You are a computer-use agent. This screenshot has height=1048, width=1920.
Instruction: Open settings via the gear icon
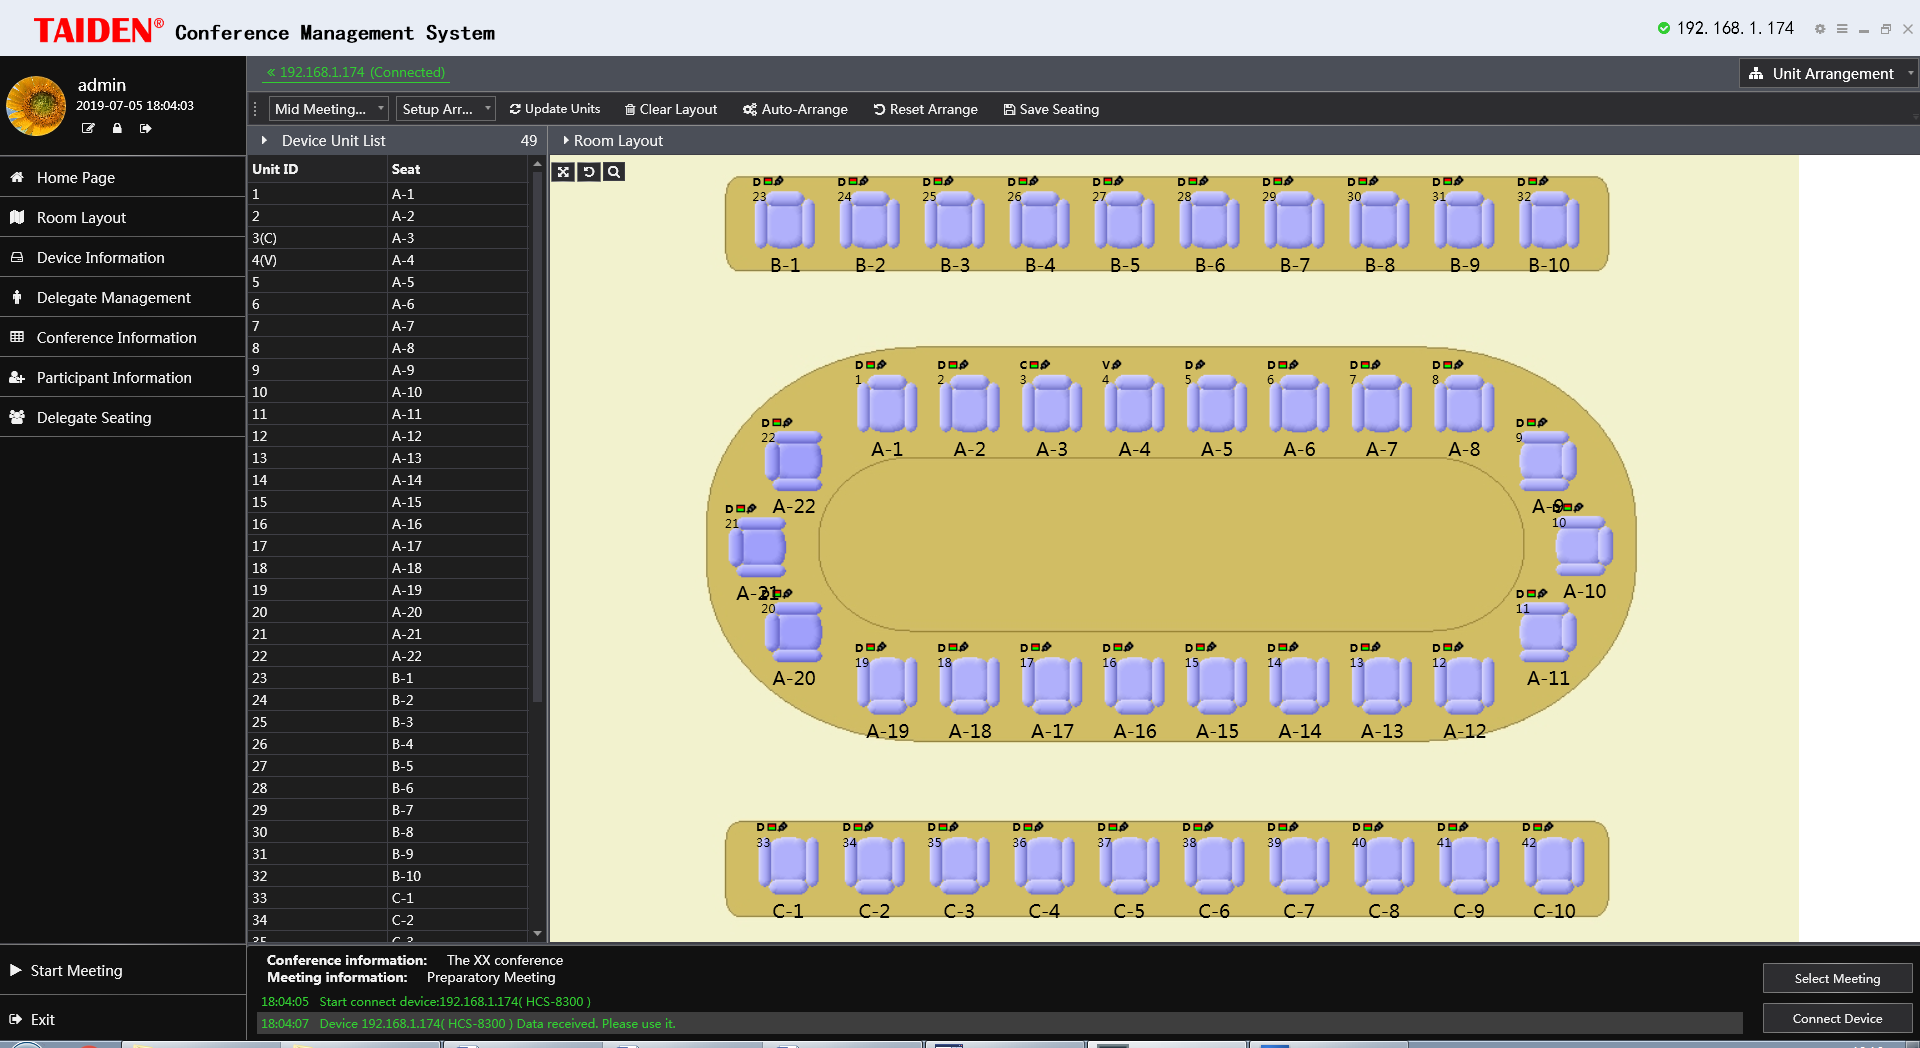click(1820, 29)
